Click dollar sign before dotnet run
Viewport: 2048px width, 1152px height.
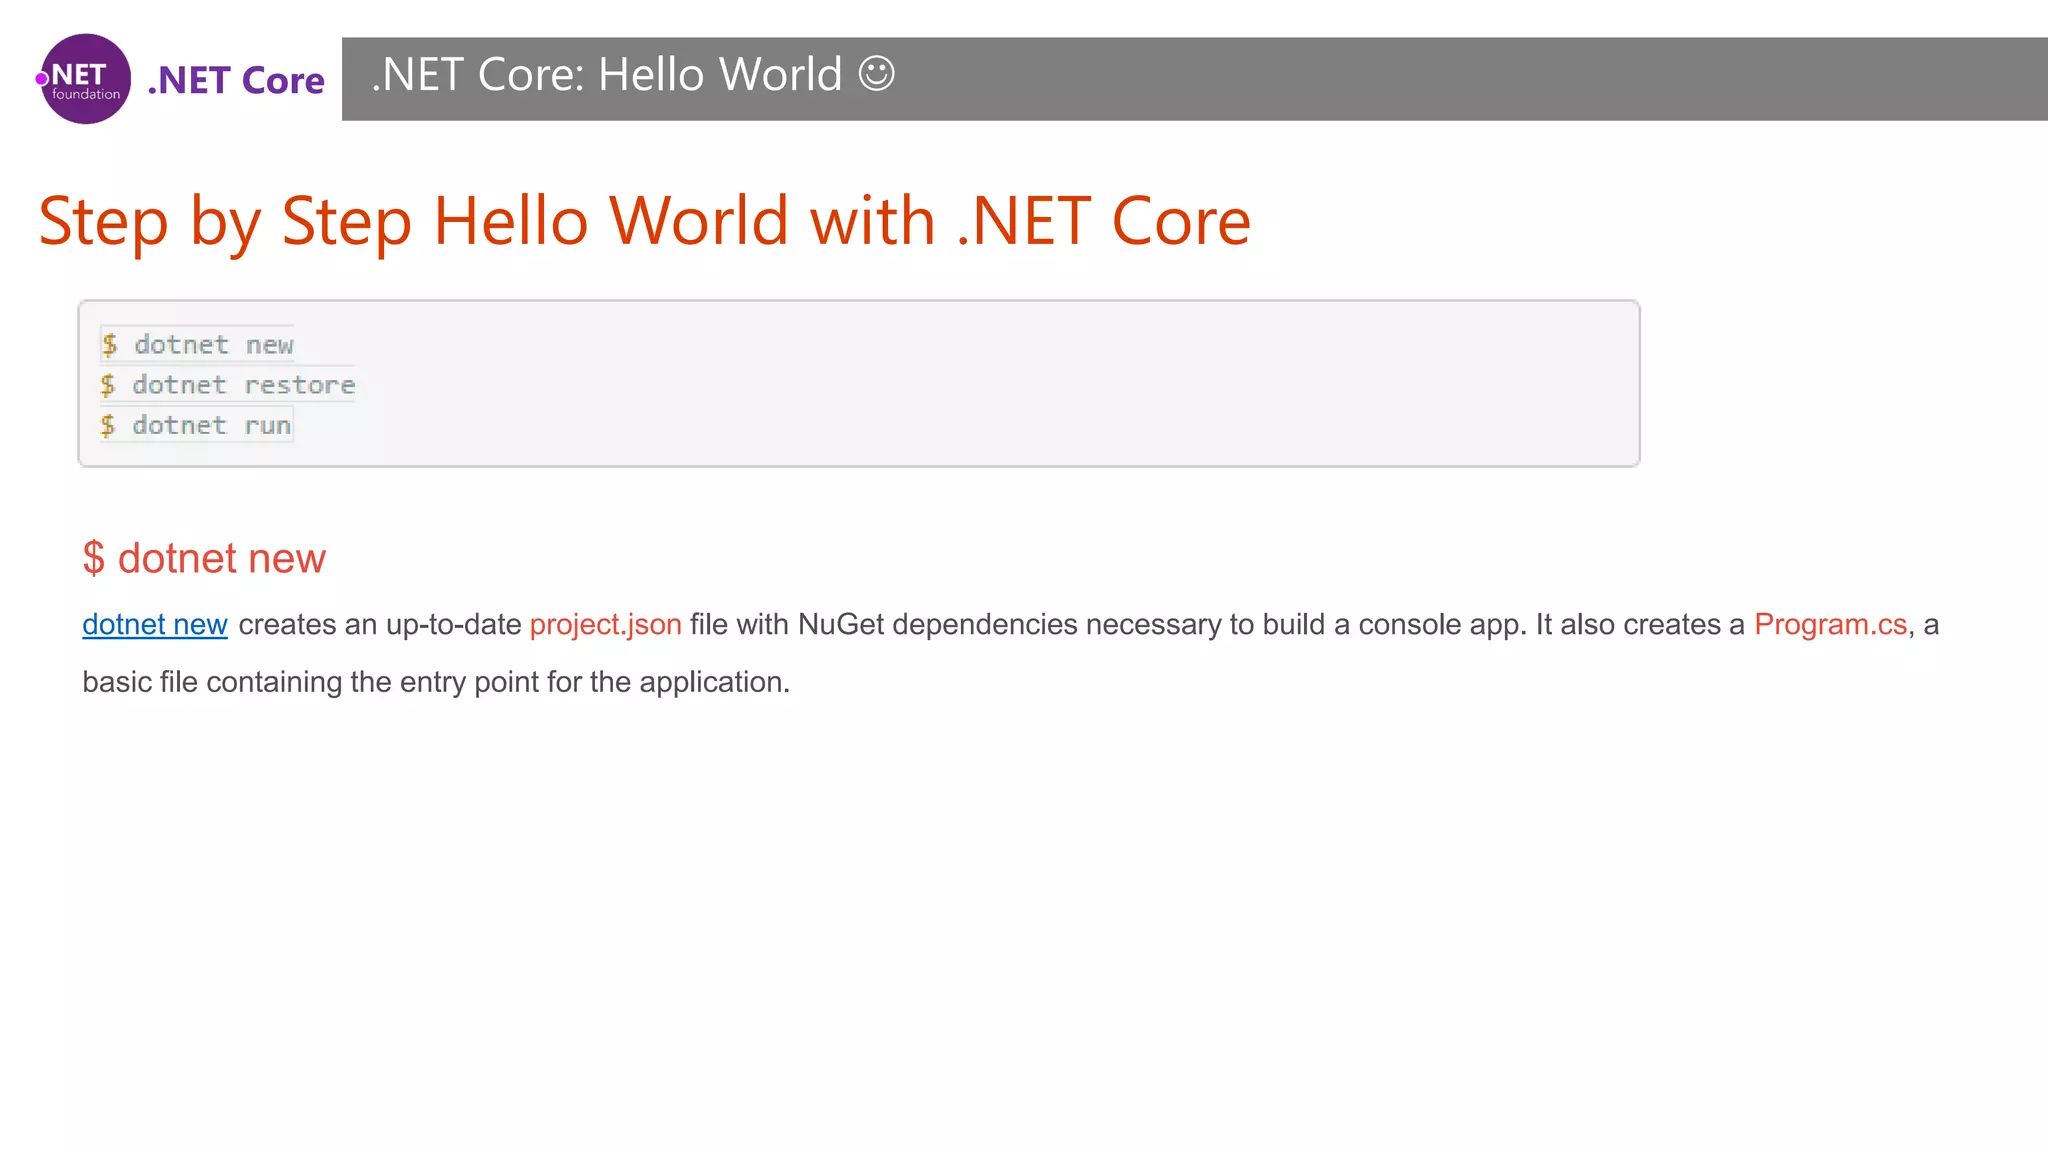(x=108, y=425)
